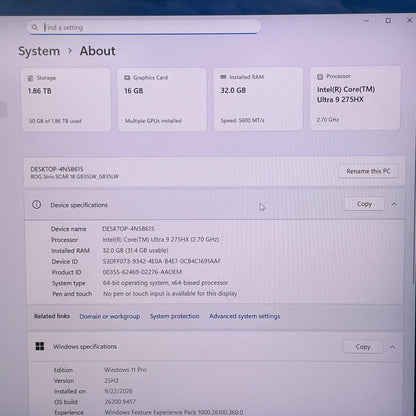The image size is (416, 416).
Task: Open the Storage card
Action: (66, 100)
